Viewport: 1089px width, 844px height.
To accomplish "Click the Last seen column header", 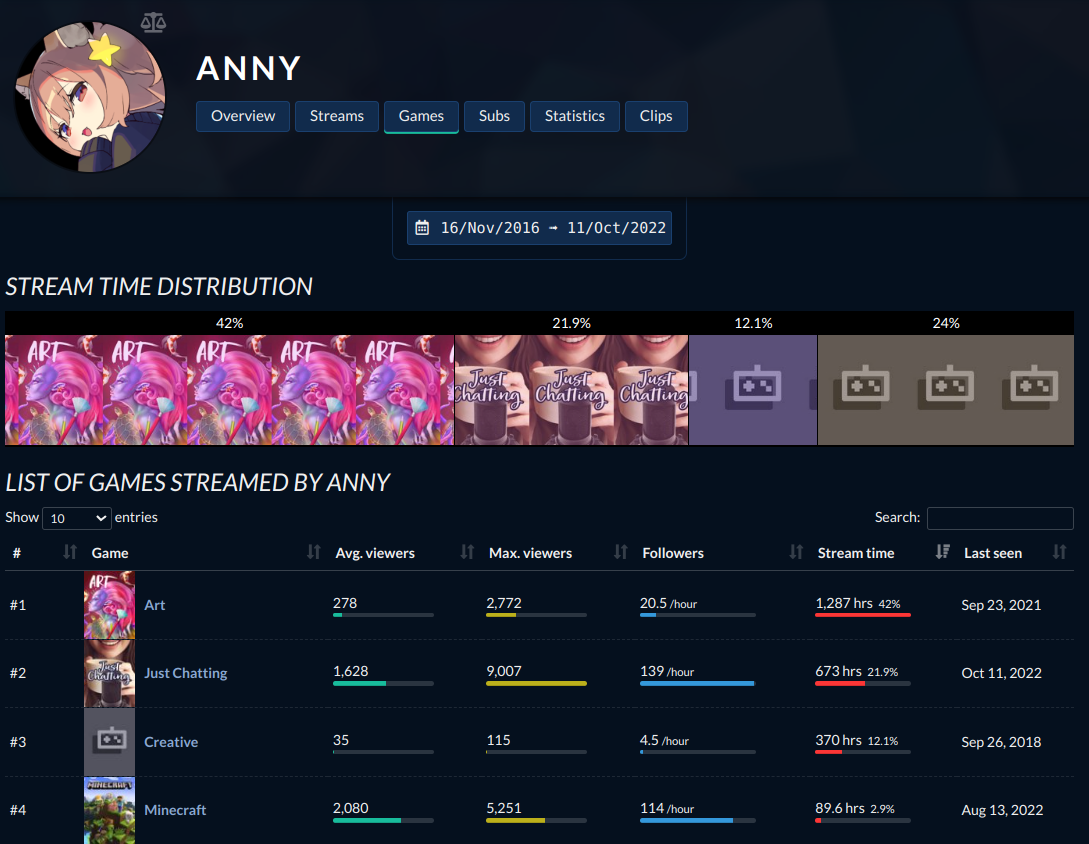I will [x=992, y=553].
